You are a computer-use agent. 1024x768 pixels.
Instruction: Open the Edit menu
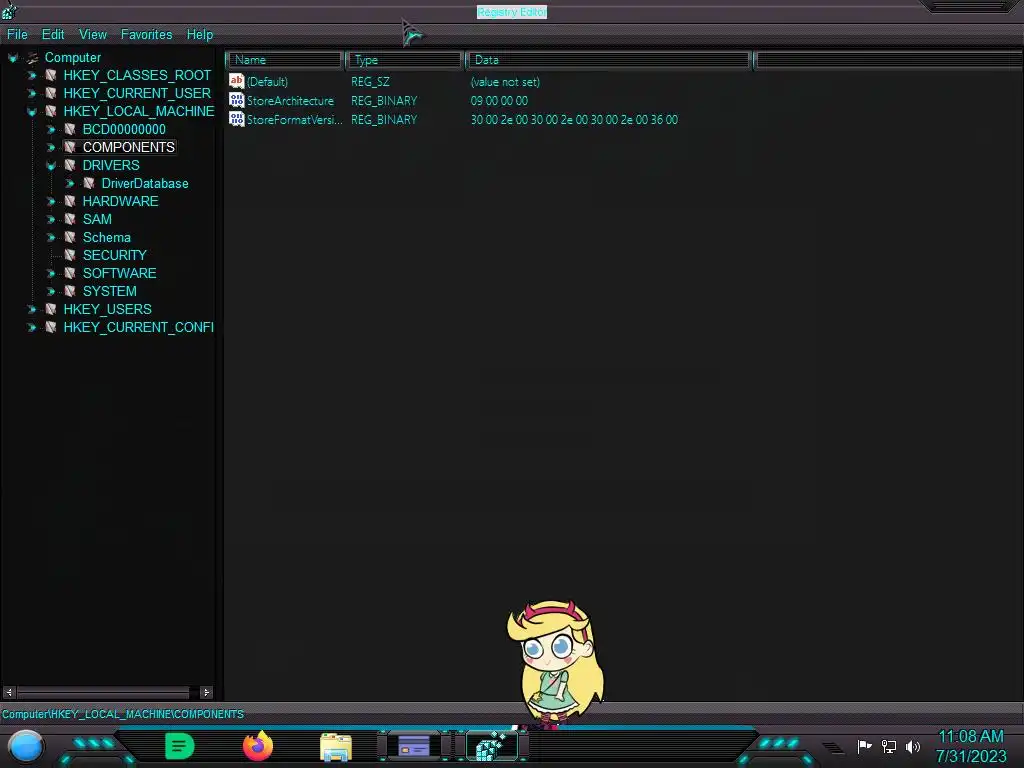coord(53,35)
